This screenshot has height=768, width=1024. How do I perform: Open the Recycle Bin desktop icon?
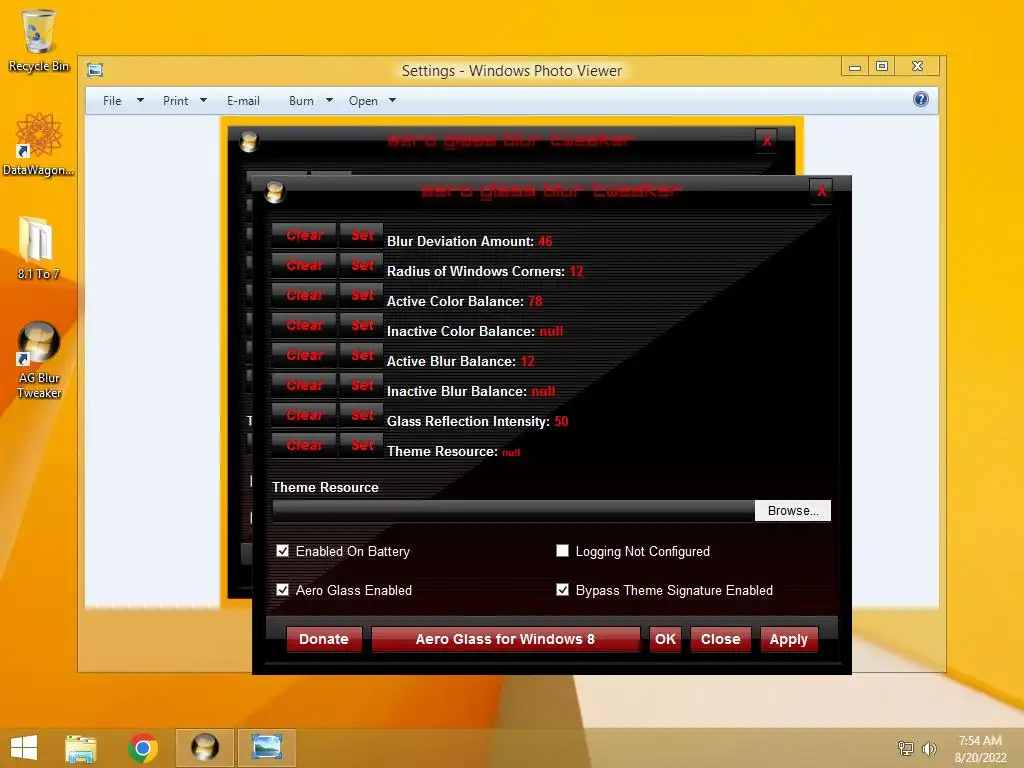pyautogui.click(x=39, y=39)
